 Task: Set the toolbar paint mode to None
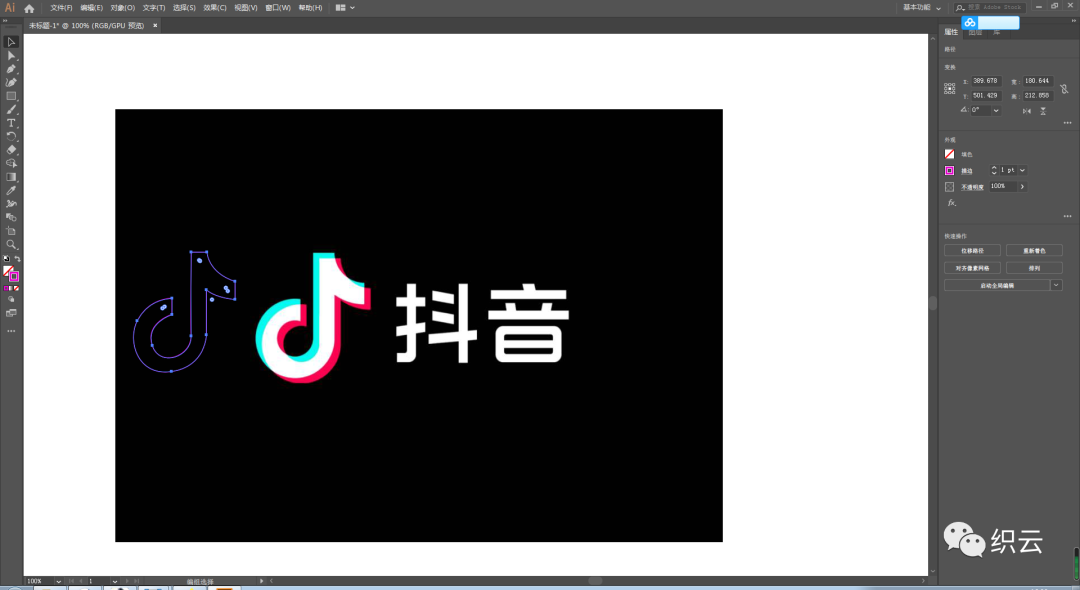17,288
